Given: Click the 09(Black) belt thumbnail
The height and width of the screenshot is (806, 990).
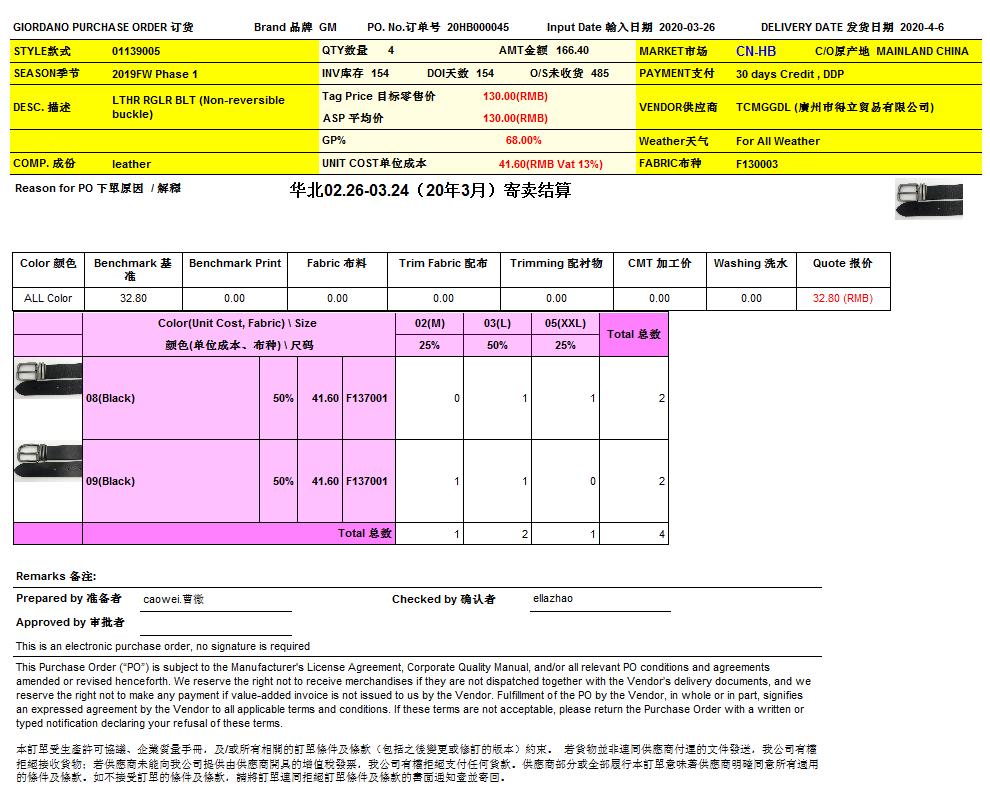Looking at the screenshot, I should [48, 461].
